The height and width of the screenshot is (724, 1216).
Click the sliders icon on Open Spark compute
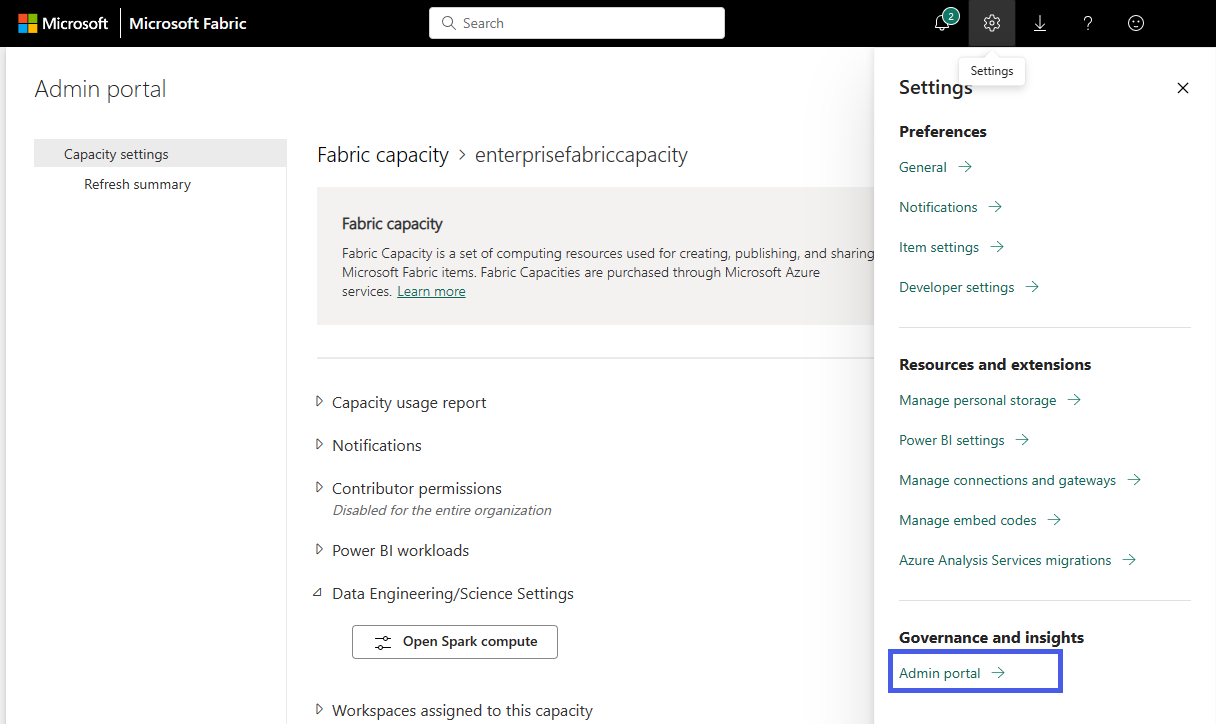383,642
